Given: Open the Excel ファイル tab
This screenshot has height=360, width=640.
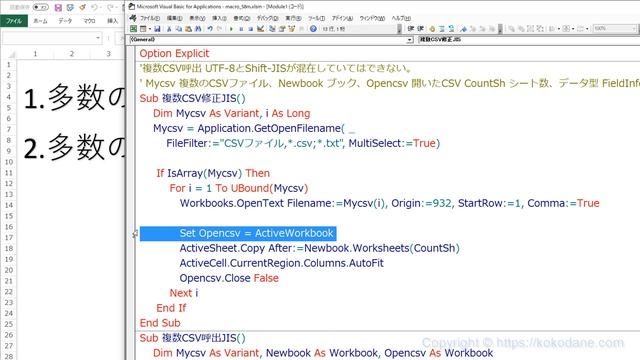Looking at the screenshot, I should click(14, 21).
